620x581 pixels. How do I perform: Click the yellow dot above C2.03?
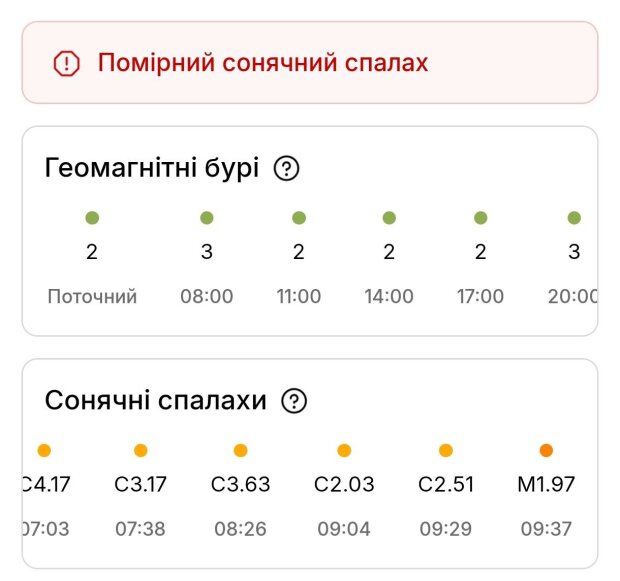coord(344,451)
